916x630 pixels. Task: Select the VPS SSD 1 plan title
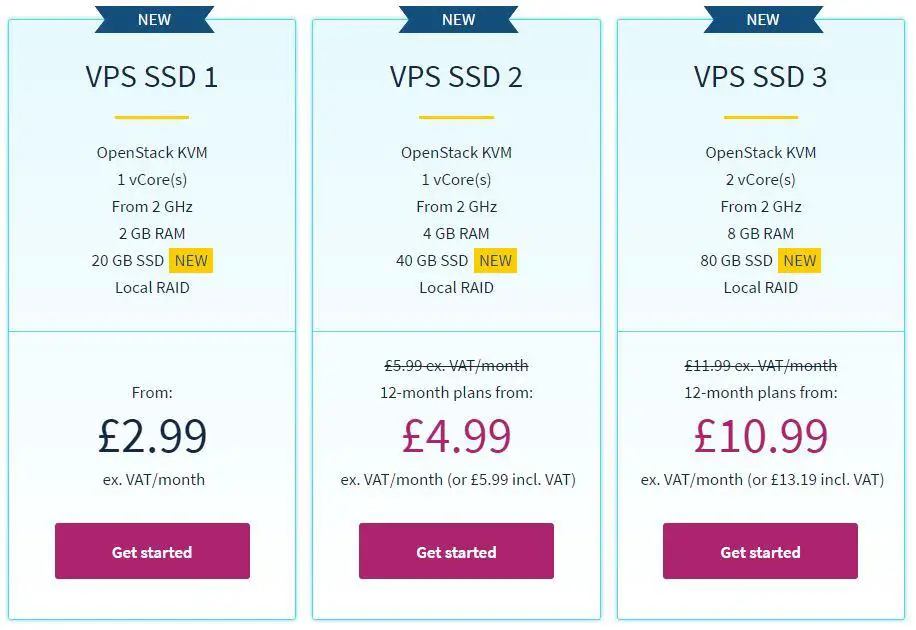152,77
